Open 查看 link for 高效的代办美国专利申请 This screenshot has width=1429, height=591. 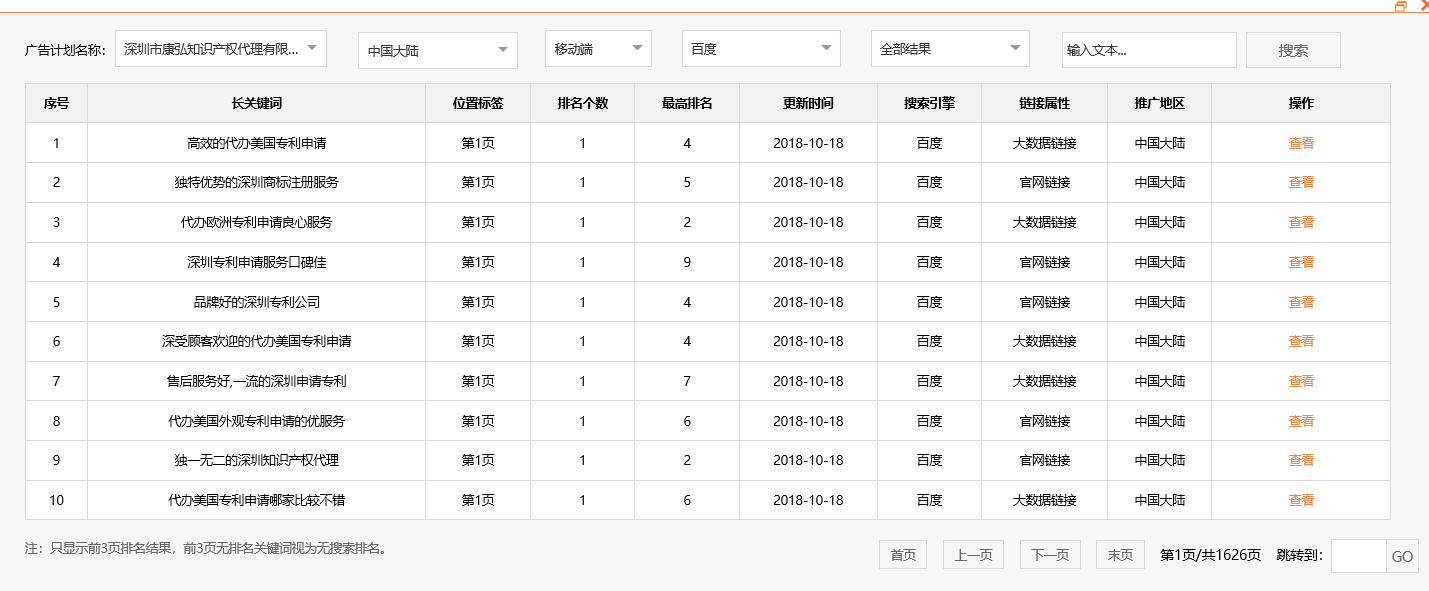(1301, 142)
